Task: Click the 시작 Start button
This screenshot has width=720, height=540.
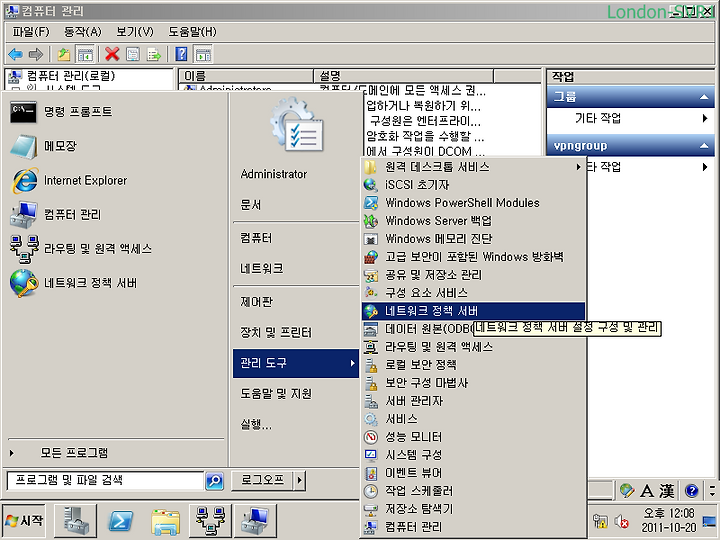Action: pyautogui.click(x=24, y=521)
